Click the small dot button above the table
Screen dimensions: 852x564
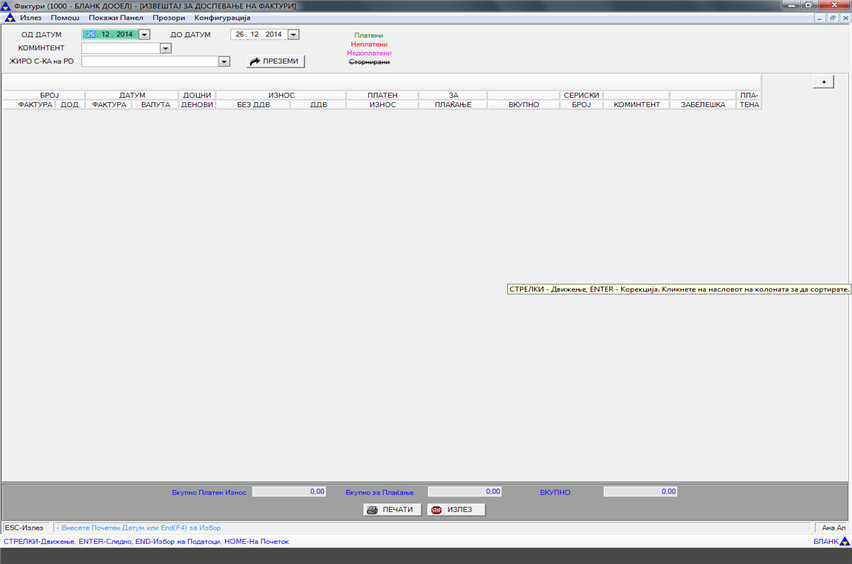pyautogui.click(x=823, y=82)
